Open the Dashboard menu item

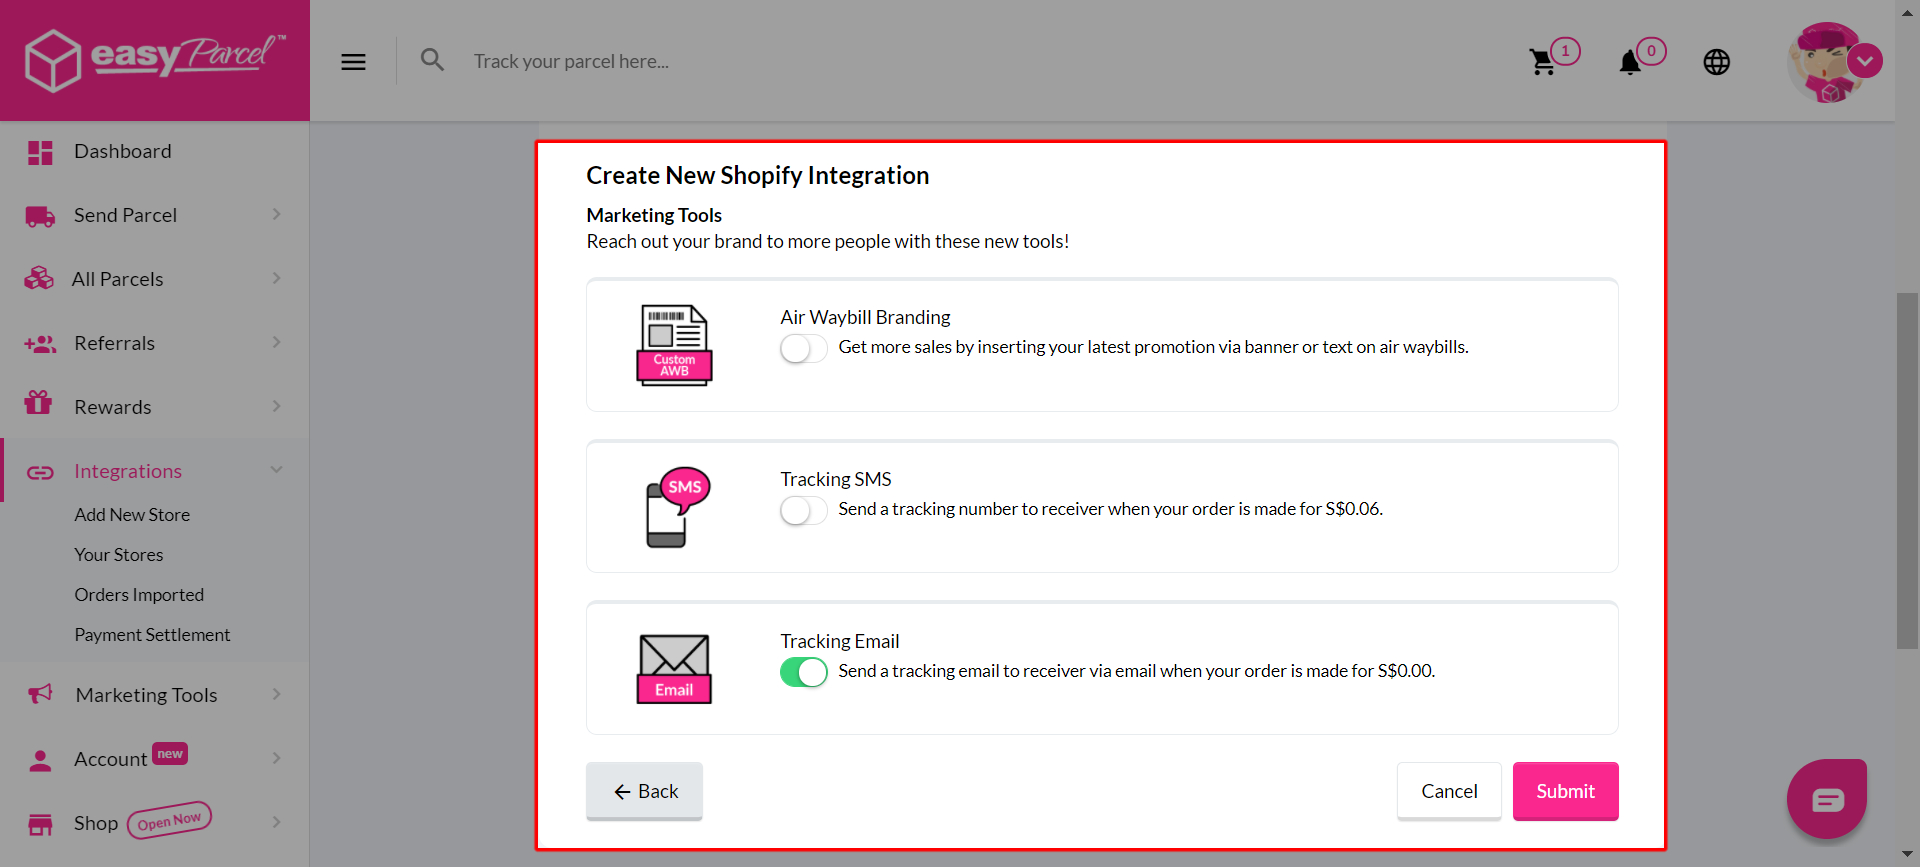pyautogui.click(x=155, y=152)
